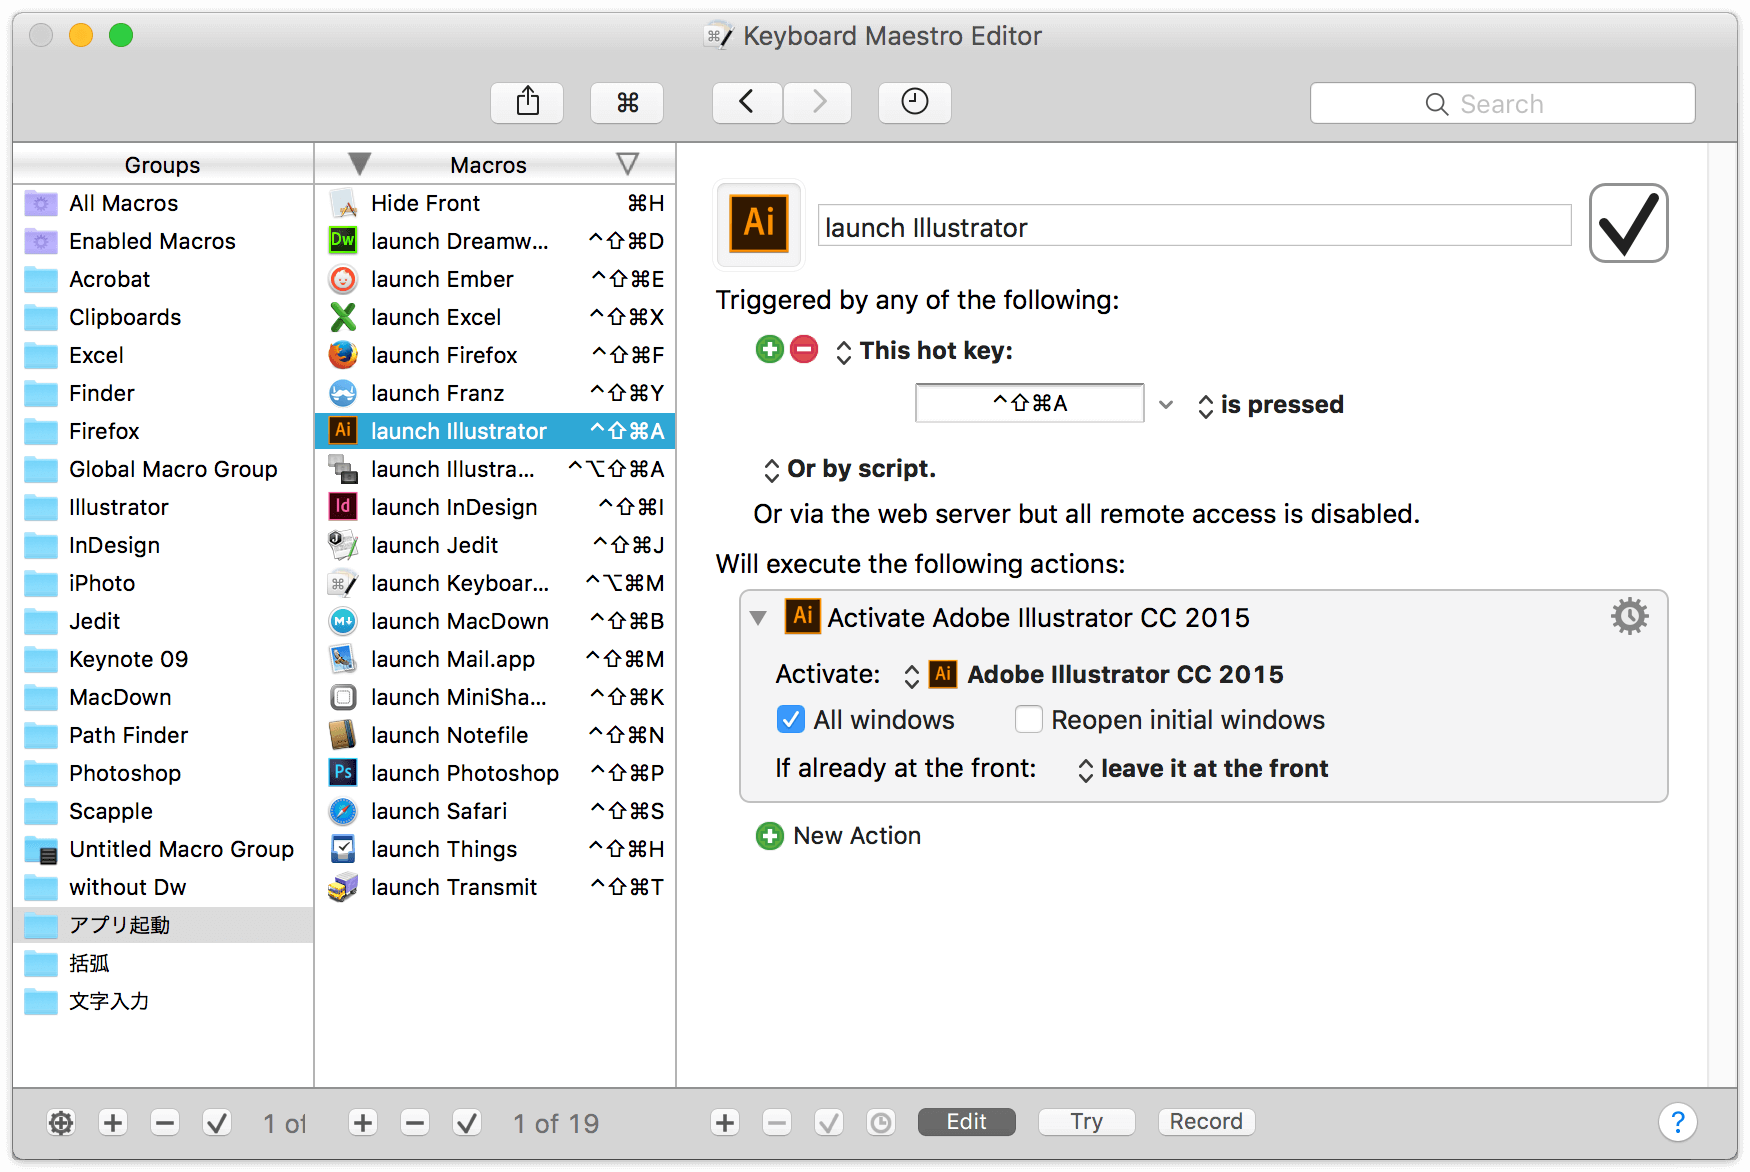Click the macro name field launch Illustrator
1750x1172 pixels.
[x=1194, y=226]
